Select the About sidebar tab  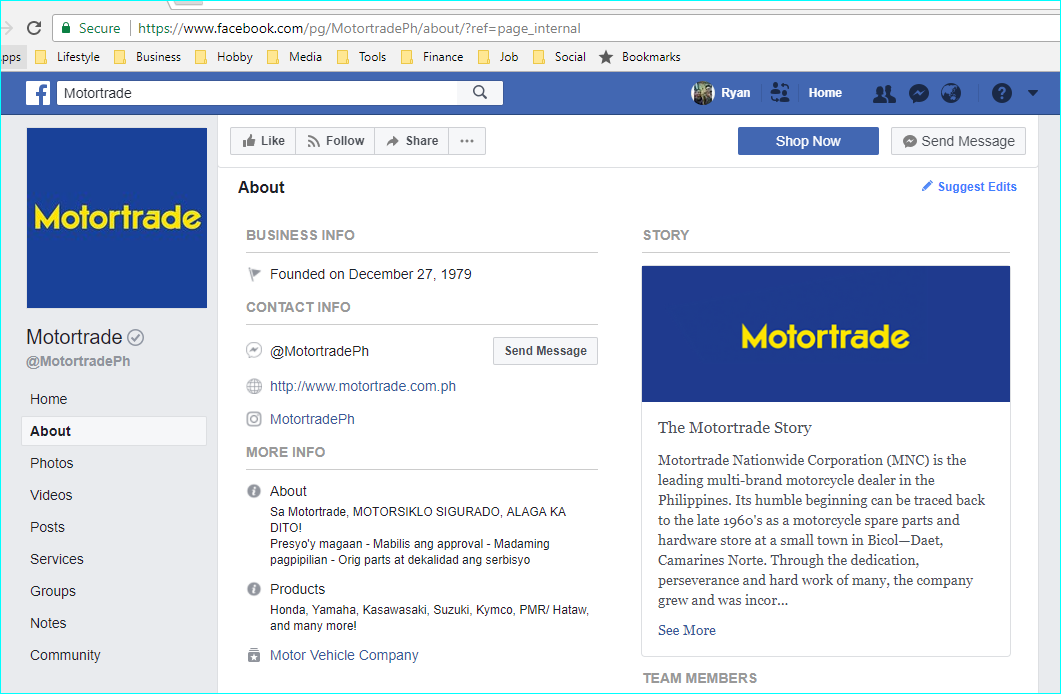pos(114,431)
